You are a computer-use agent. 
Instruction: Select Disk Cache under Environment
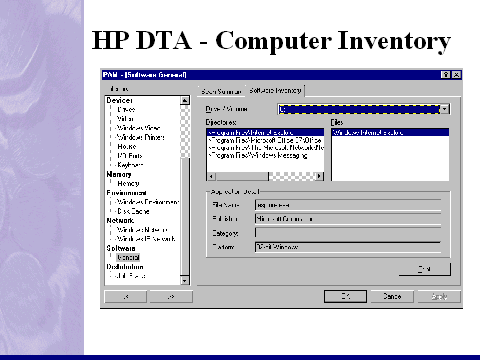(133, 211)
